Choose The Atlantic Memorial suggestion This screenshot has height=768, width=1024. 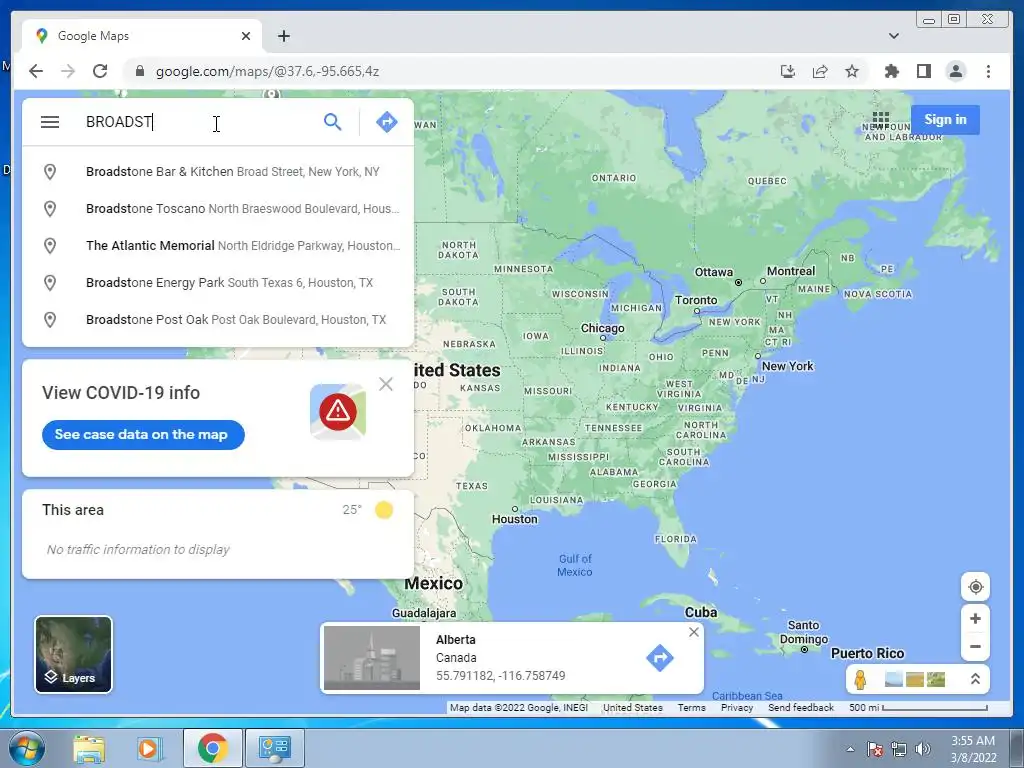pos(218,246)
